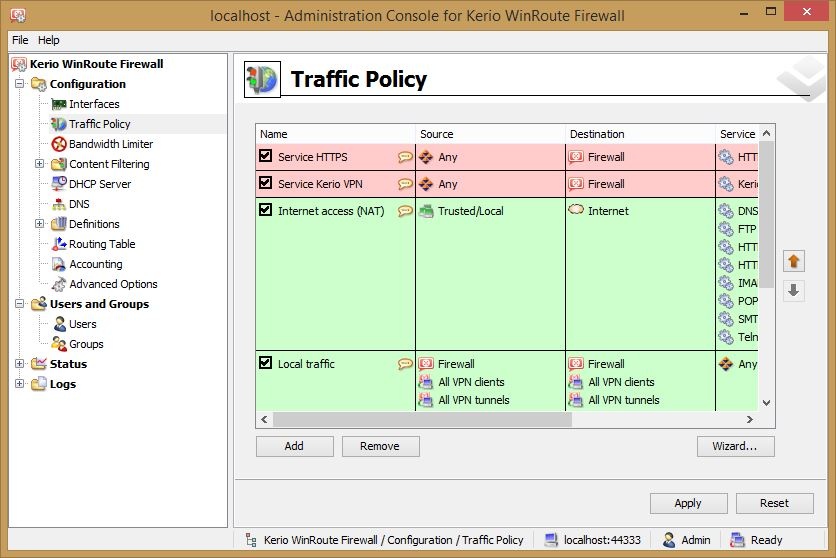
Task: Click the horizontal scrollbar thumb
Action: 422,419
